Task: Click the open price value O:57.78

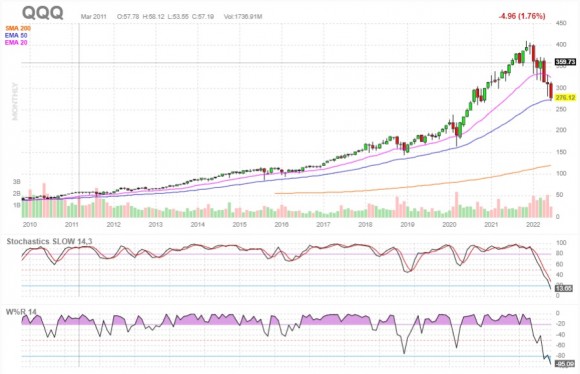Action: click(x=128, y=17)
